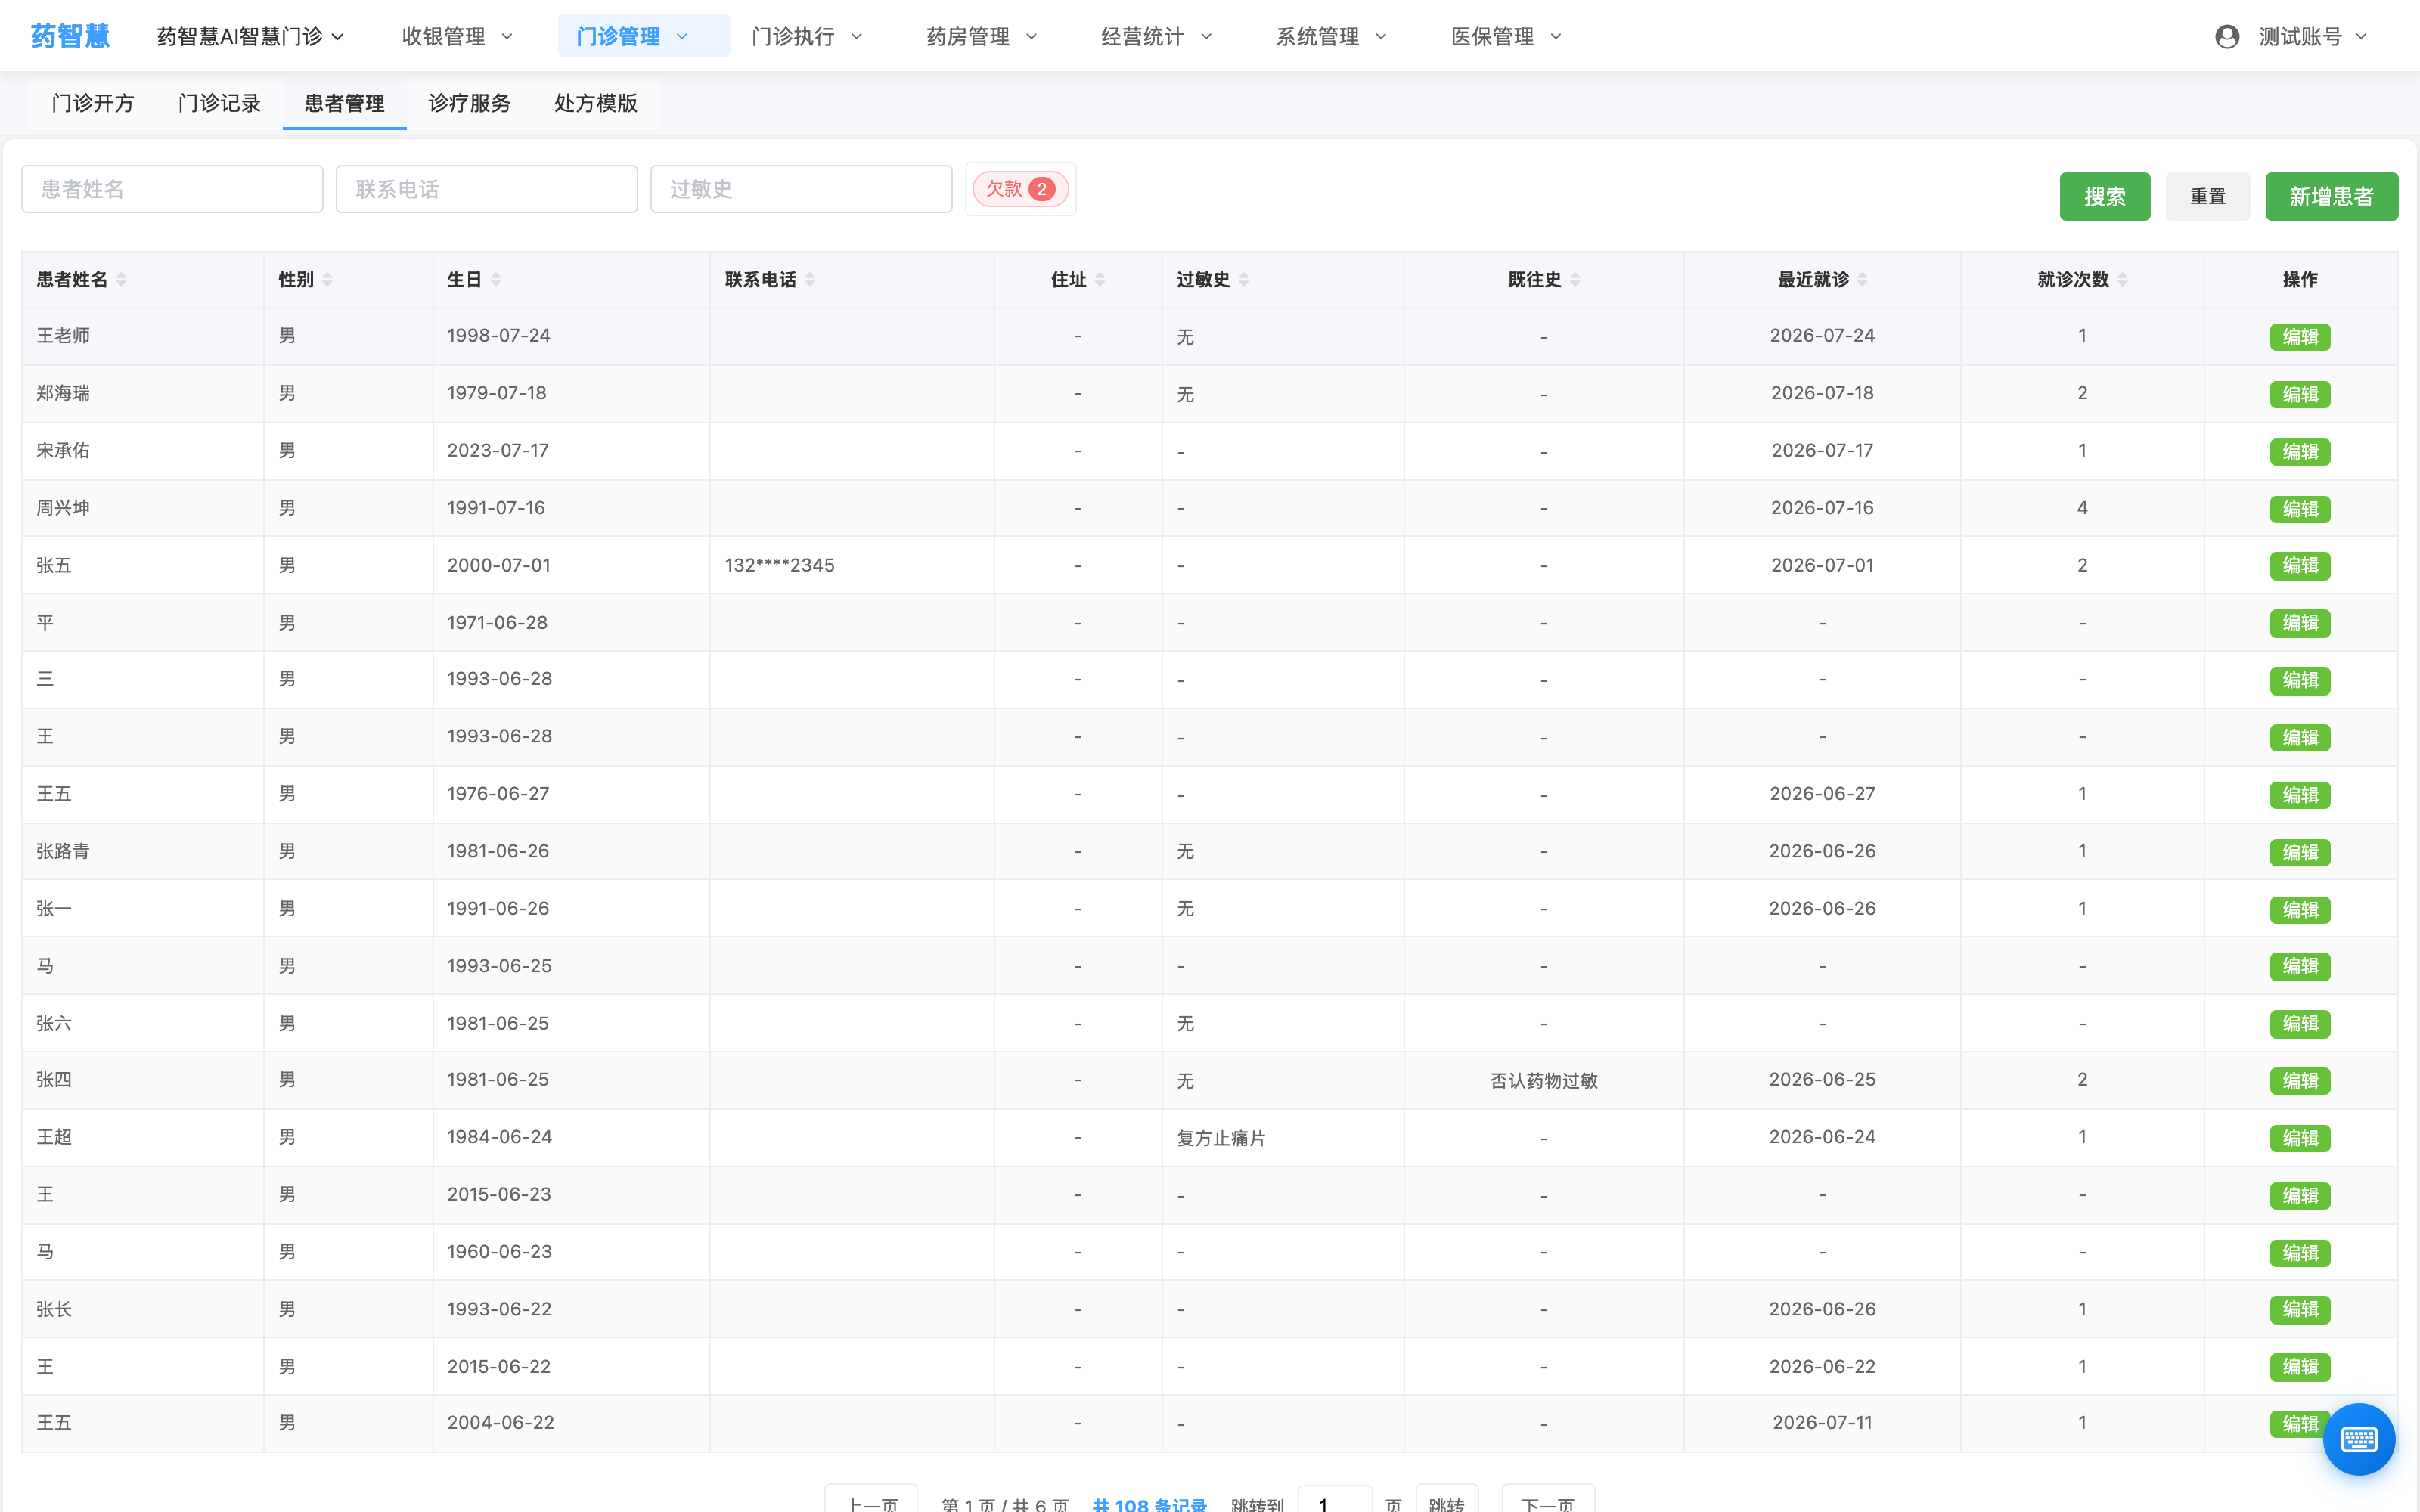The width and height of the screenshot is (2420, 1512).
Task: Expand the 系统管理 menu
Action: (1332, 37)
